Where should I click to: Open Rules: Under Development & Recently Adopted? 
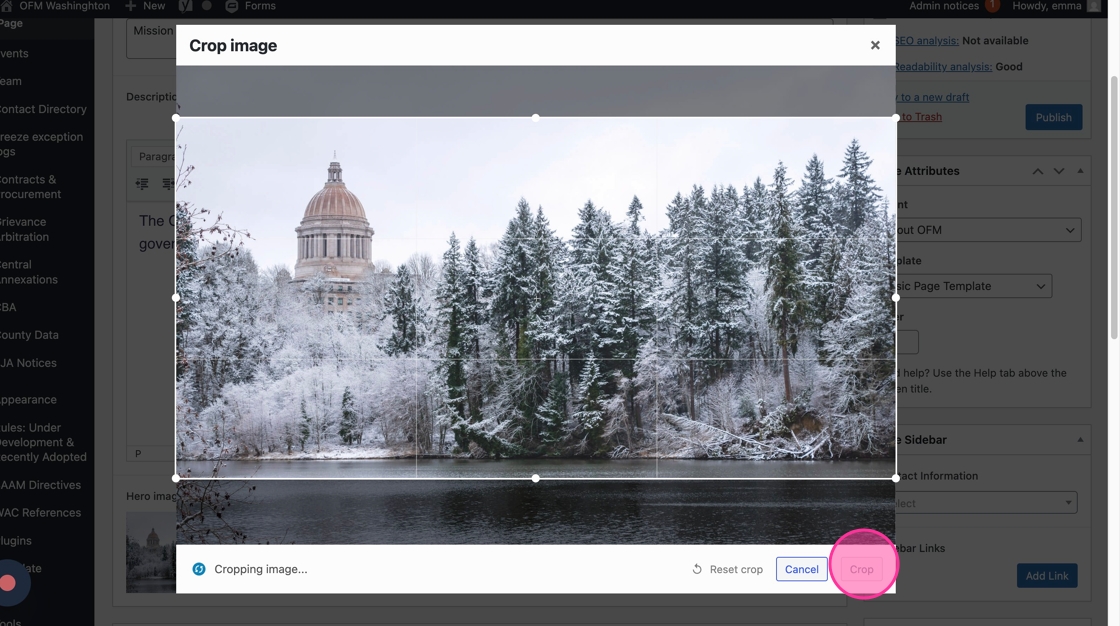43,442
